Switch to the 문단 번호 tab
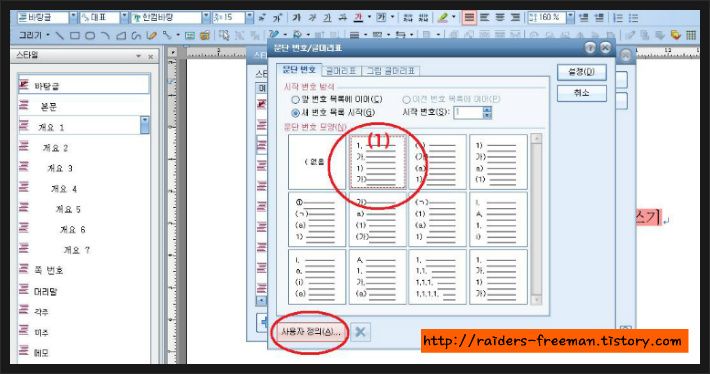Viewport: 710px width, 374px height. (299, 70)
